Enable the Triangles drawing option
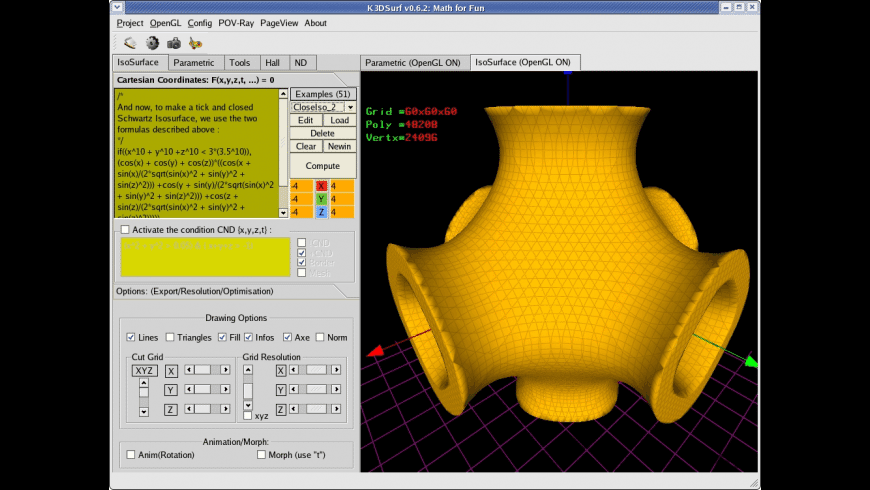Screen dimensions: 870x490 [170, 337]
